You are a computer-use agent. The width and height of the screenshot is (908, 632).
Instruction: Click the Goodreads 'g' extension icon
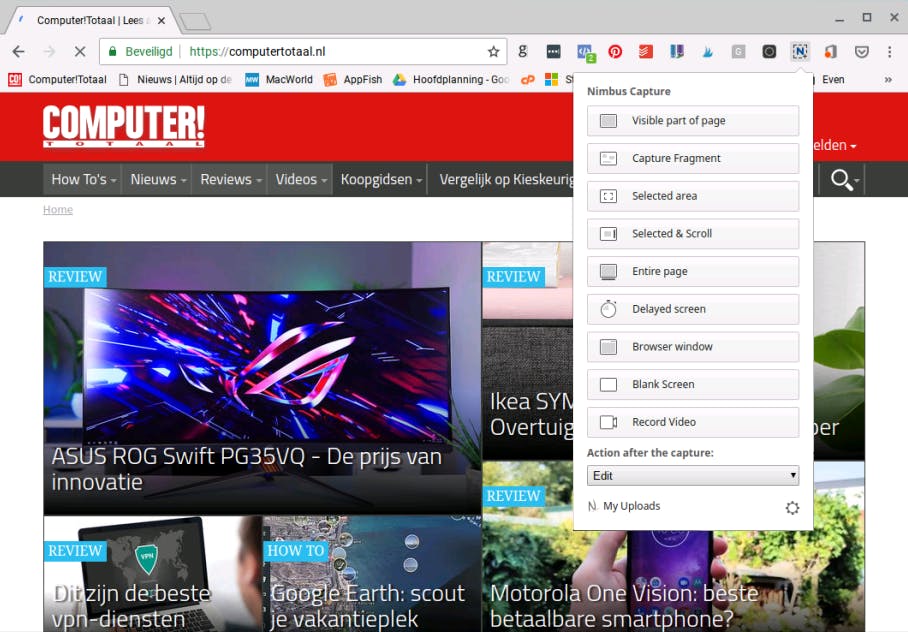click(522, 52)
